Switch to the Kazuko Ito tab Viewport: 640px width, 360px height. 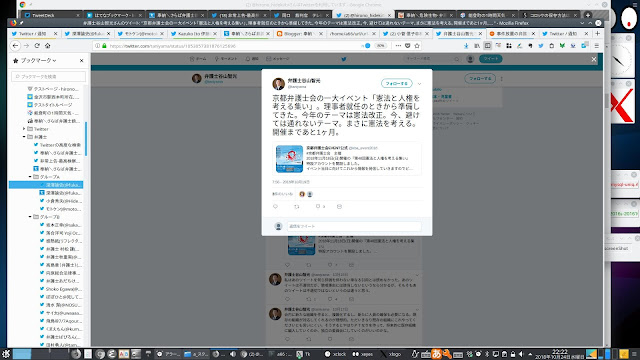[194, 33]
